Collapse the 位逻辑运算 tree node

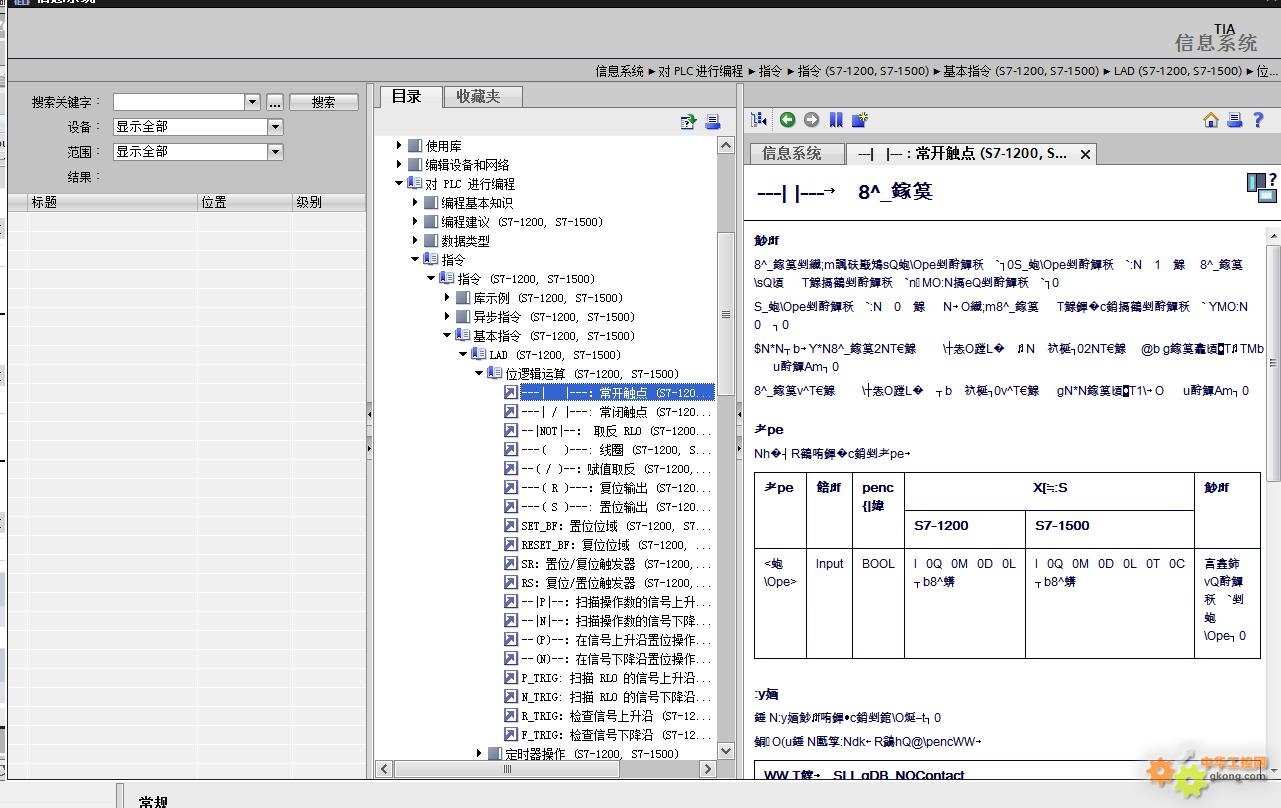pyautogui.click(x=479, y=374)
